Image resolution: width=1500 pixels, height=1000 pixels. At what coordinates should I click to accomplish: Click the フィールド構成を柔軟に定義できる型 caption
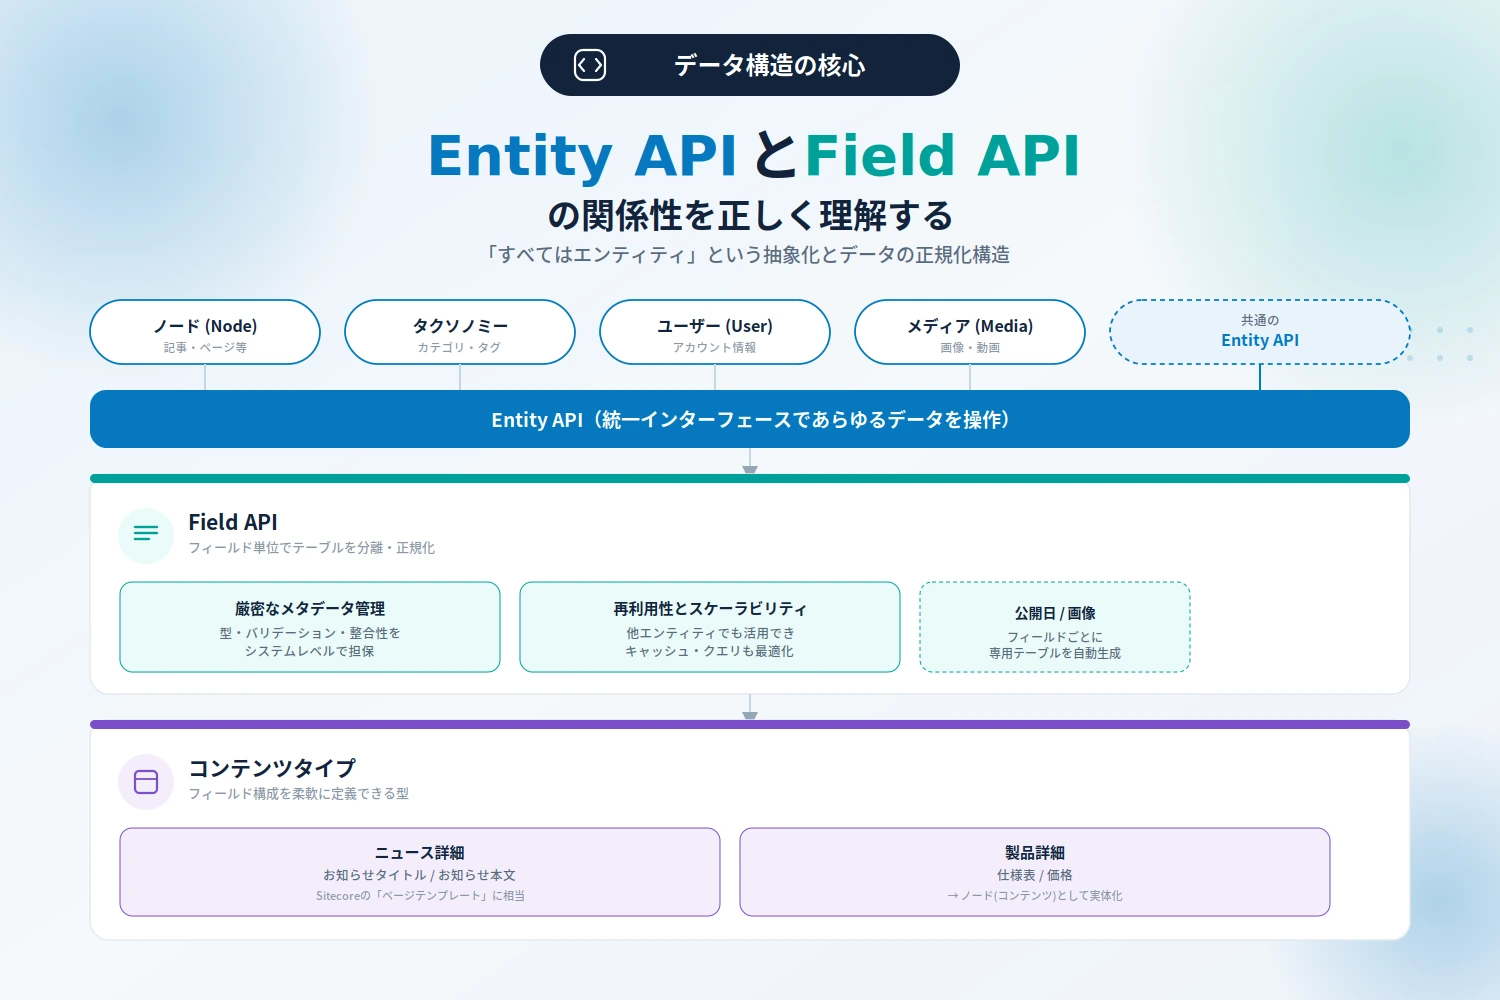point(299,794)
